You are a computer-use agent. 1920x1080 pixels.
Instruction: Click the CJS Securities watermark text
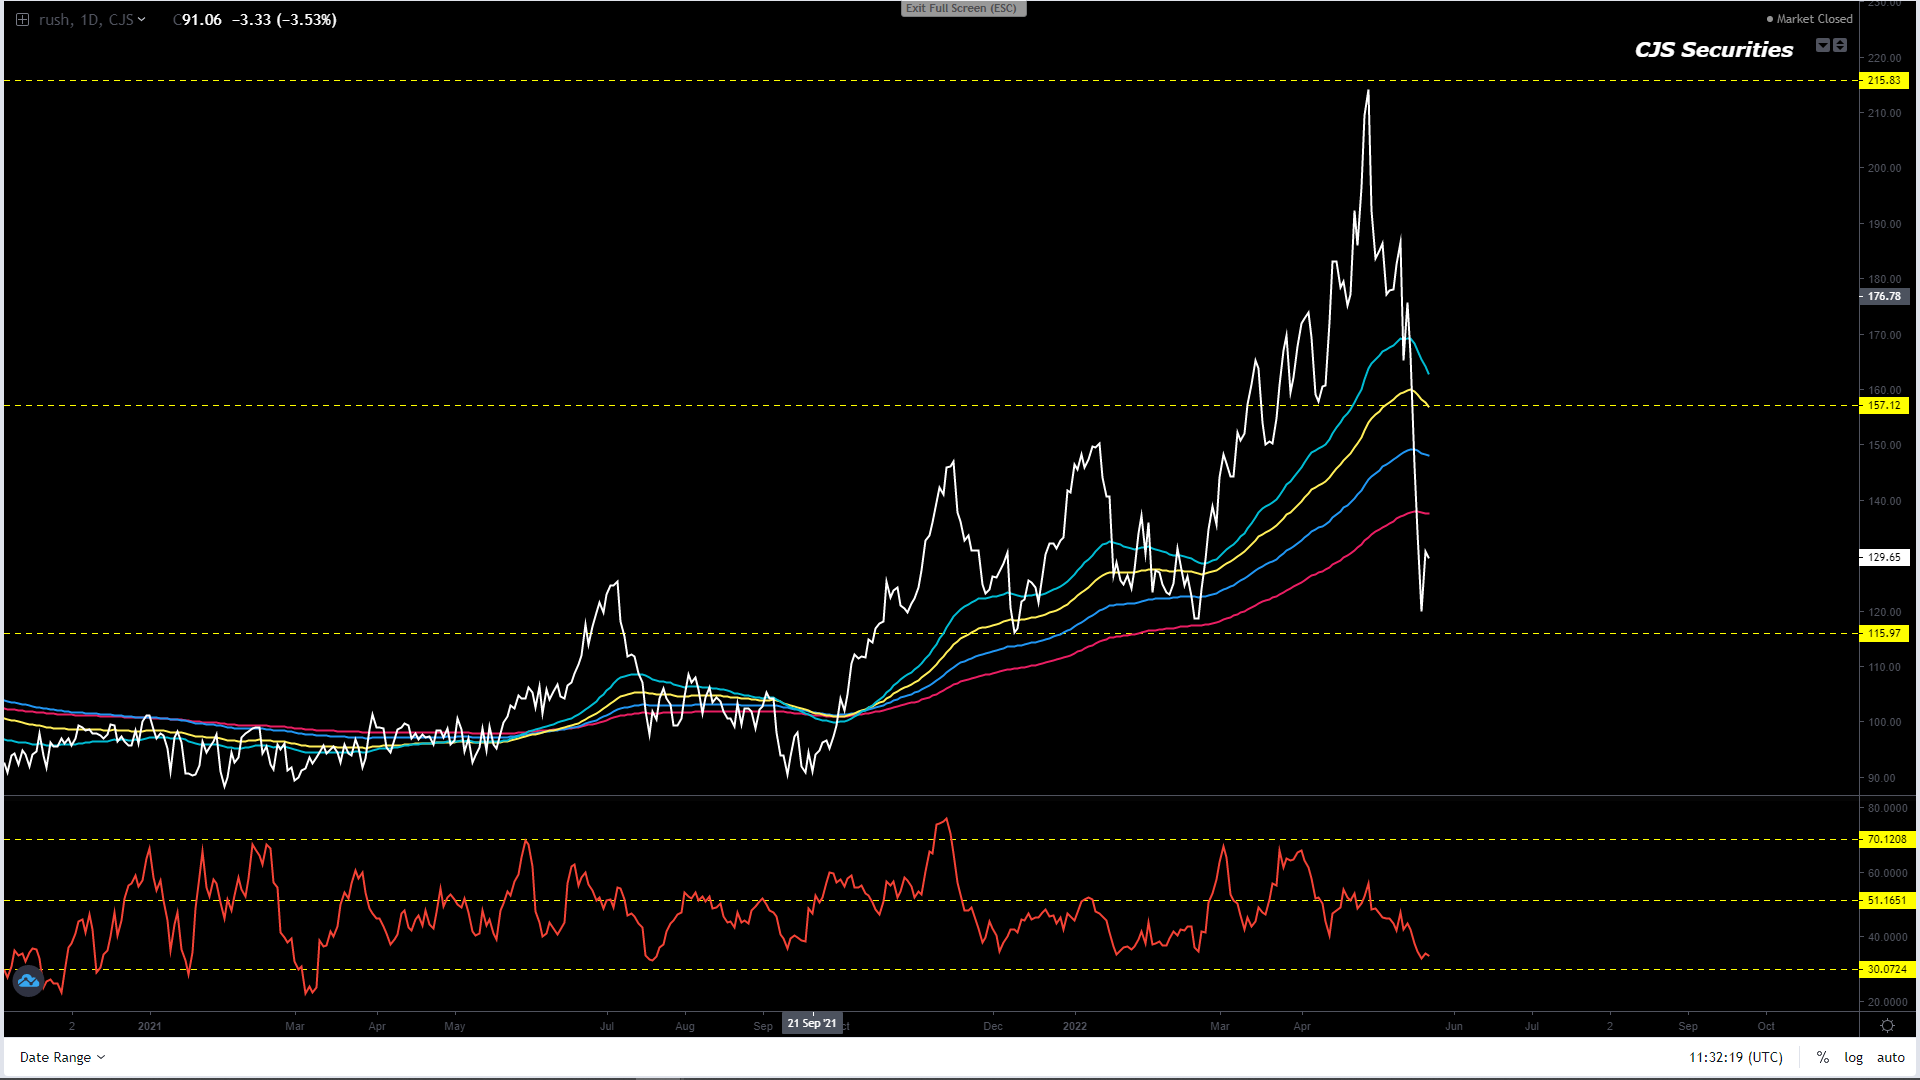pos(1713,50)
